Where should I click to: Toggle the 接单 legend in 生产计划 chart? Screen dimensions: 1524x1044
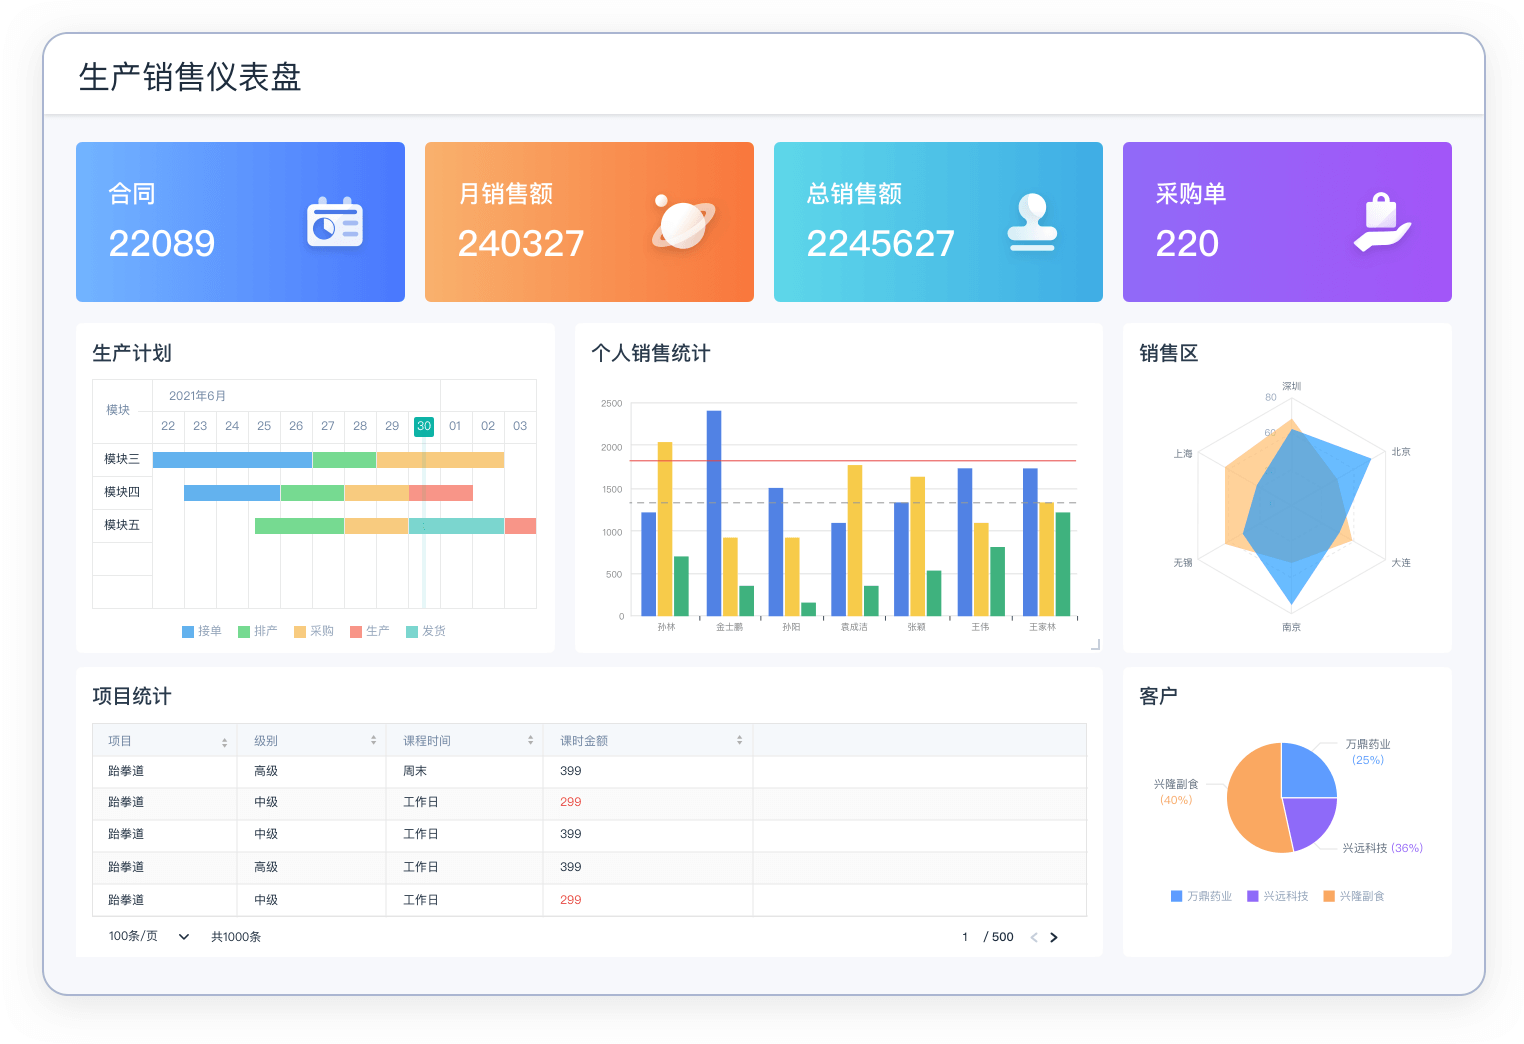pyautogui.click(x=202, y=631)
